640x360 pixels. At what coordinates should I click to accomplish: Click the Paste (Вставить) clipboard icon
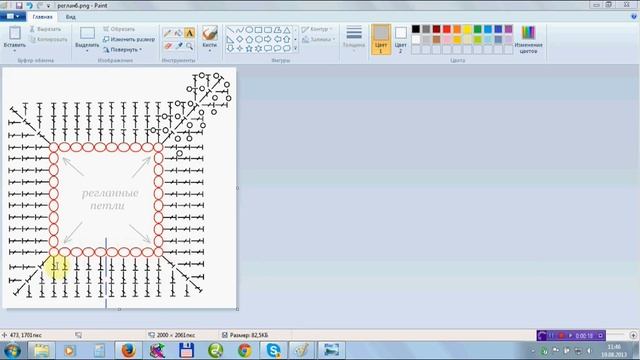(x=15, y=33)
